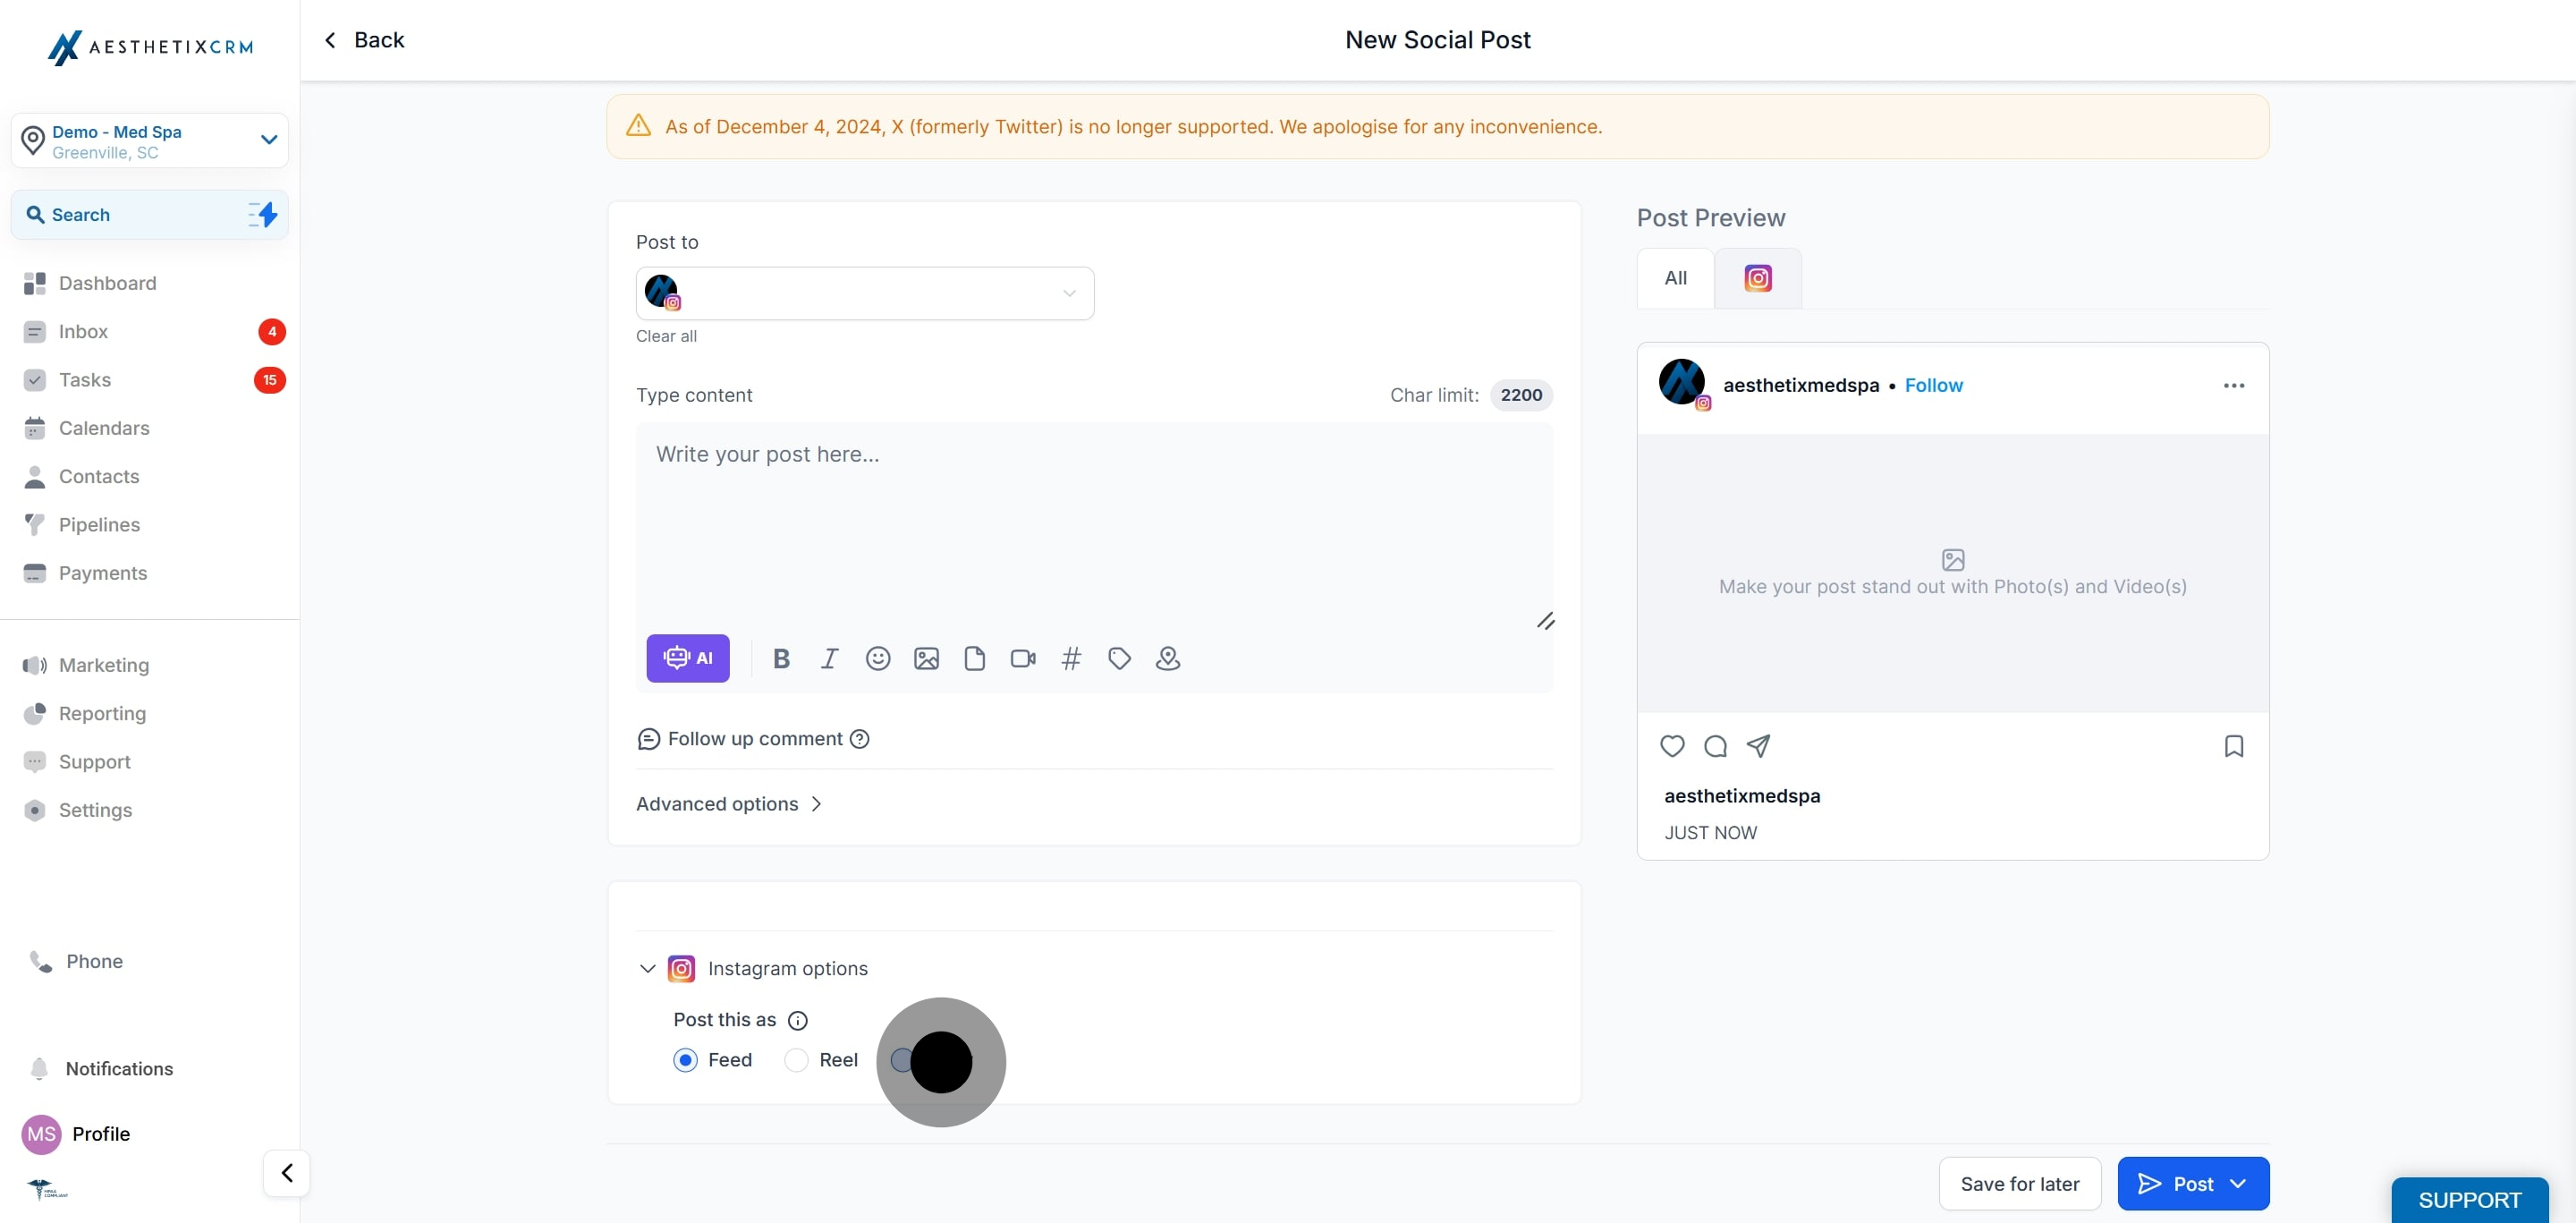Open the Marketing section in the sidebar
Image resolution: width=2576 pixels, height=1223 pixels.
104,665
